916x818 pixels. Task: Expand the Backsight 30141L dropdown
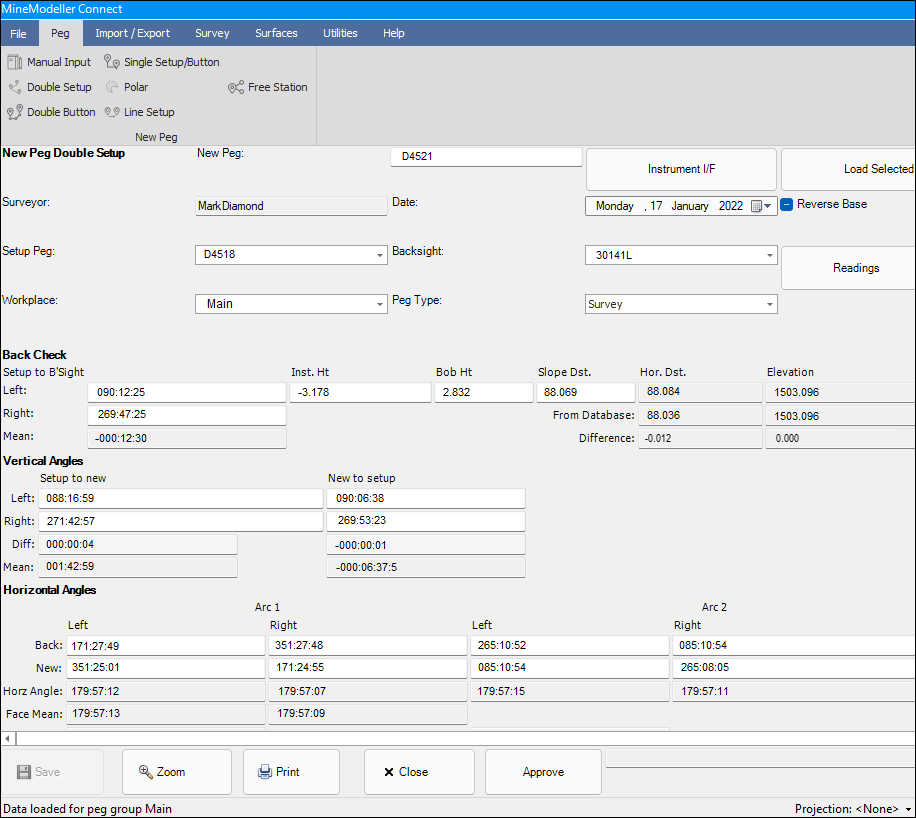click(x=768, y=256)
